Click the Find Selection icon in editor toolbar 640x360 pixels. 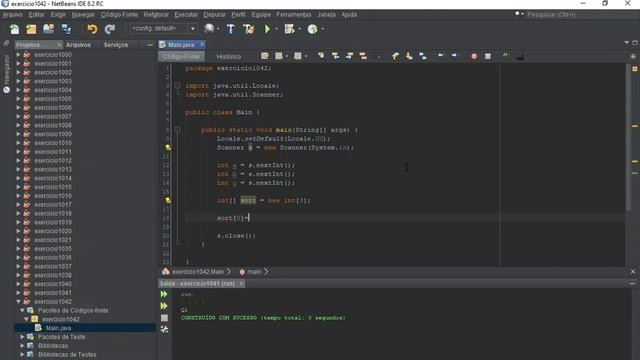(x=321, y=56)
